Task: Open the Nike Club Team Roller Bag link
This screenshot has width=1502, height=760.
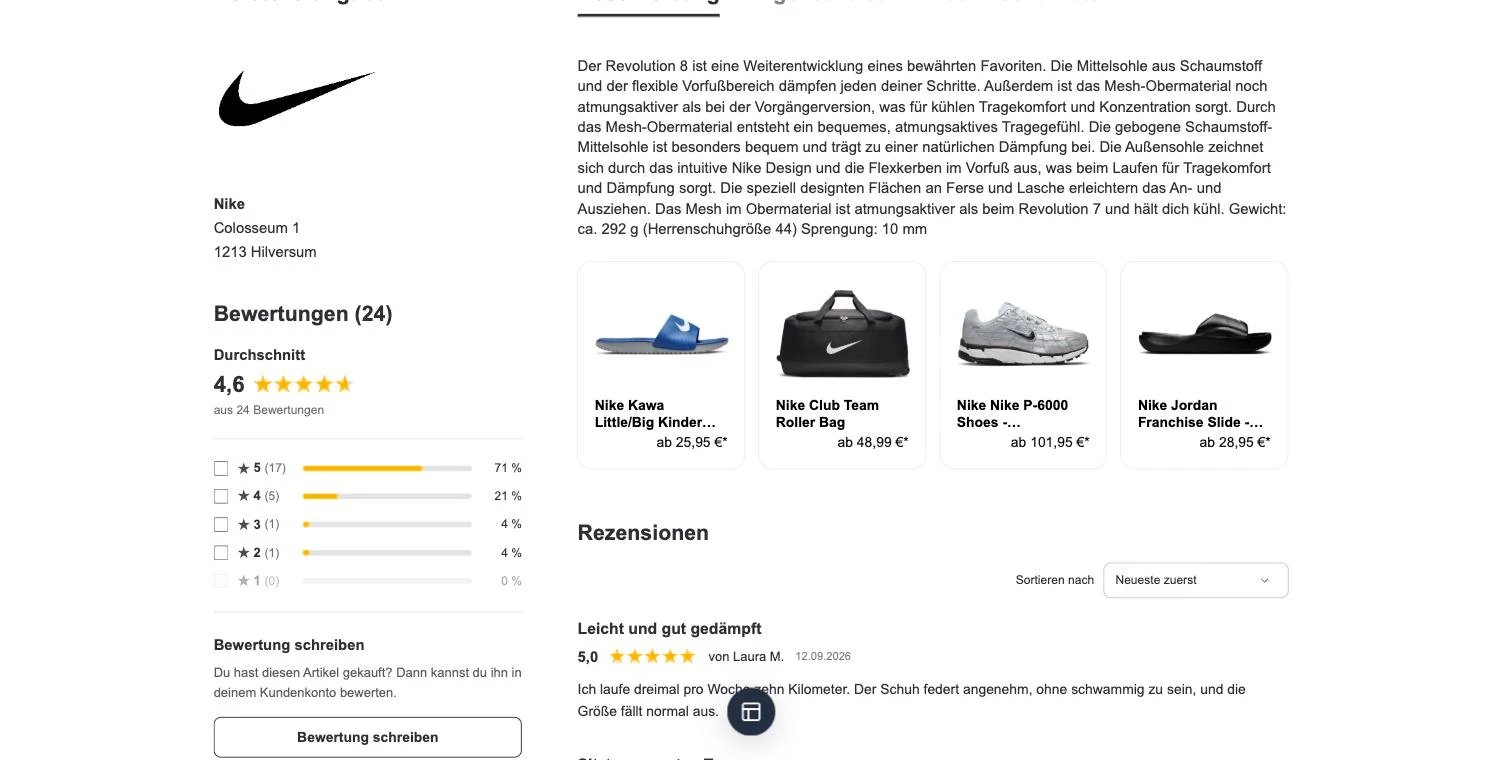Action: [827, 414]
